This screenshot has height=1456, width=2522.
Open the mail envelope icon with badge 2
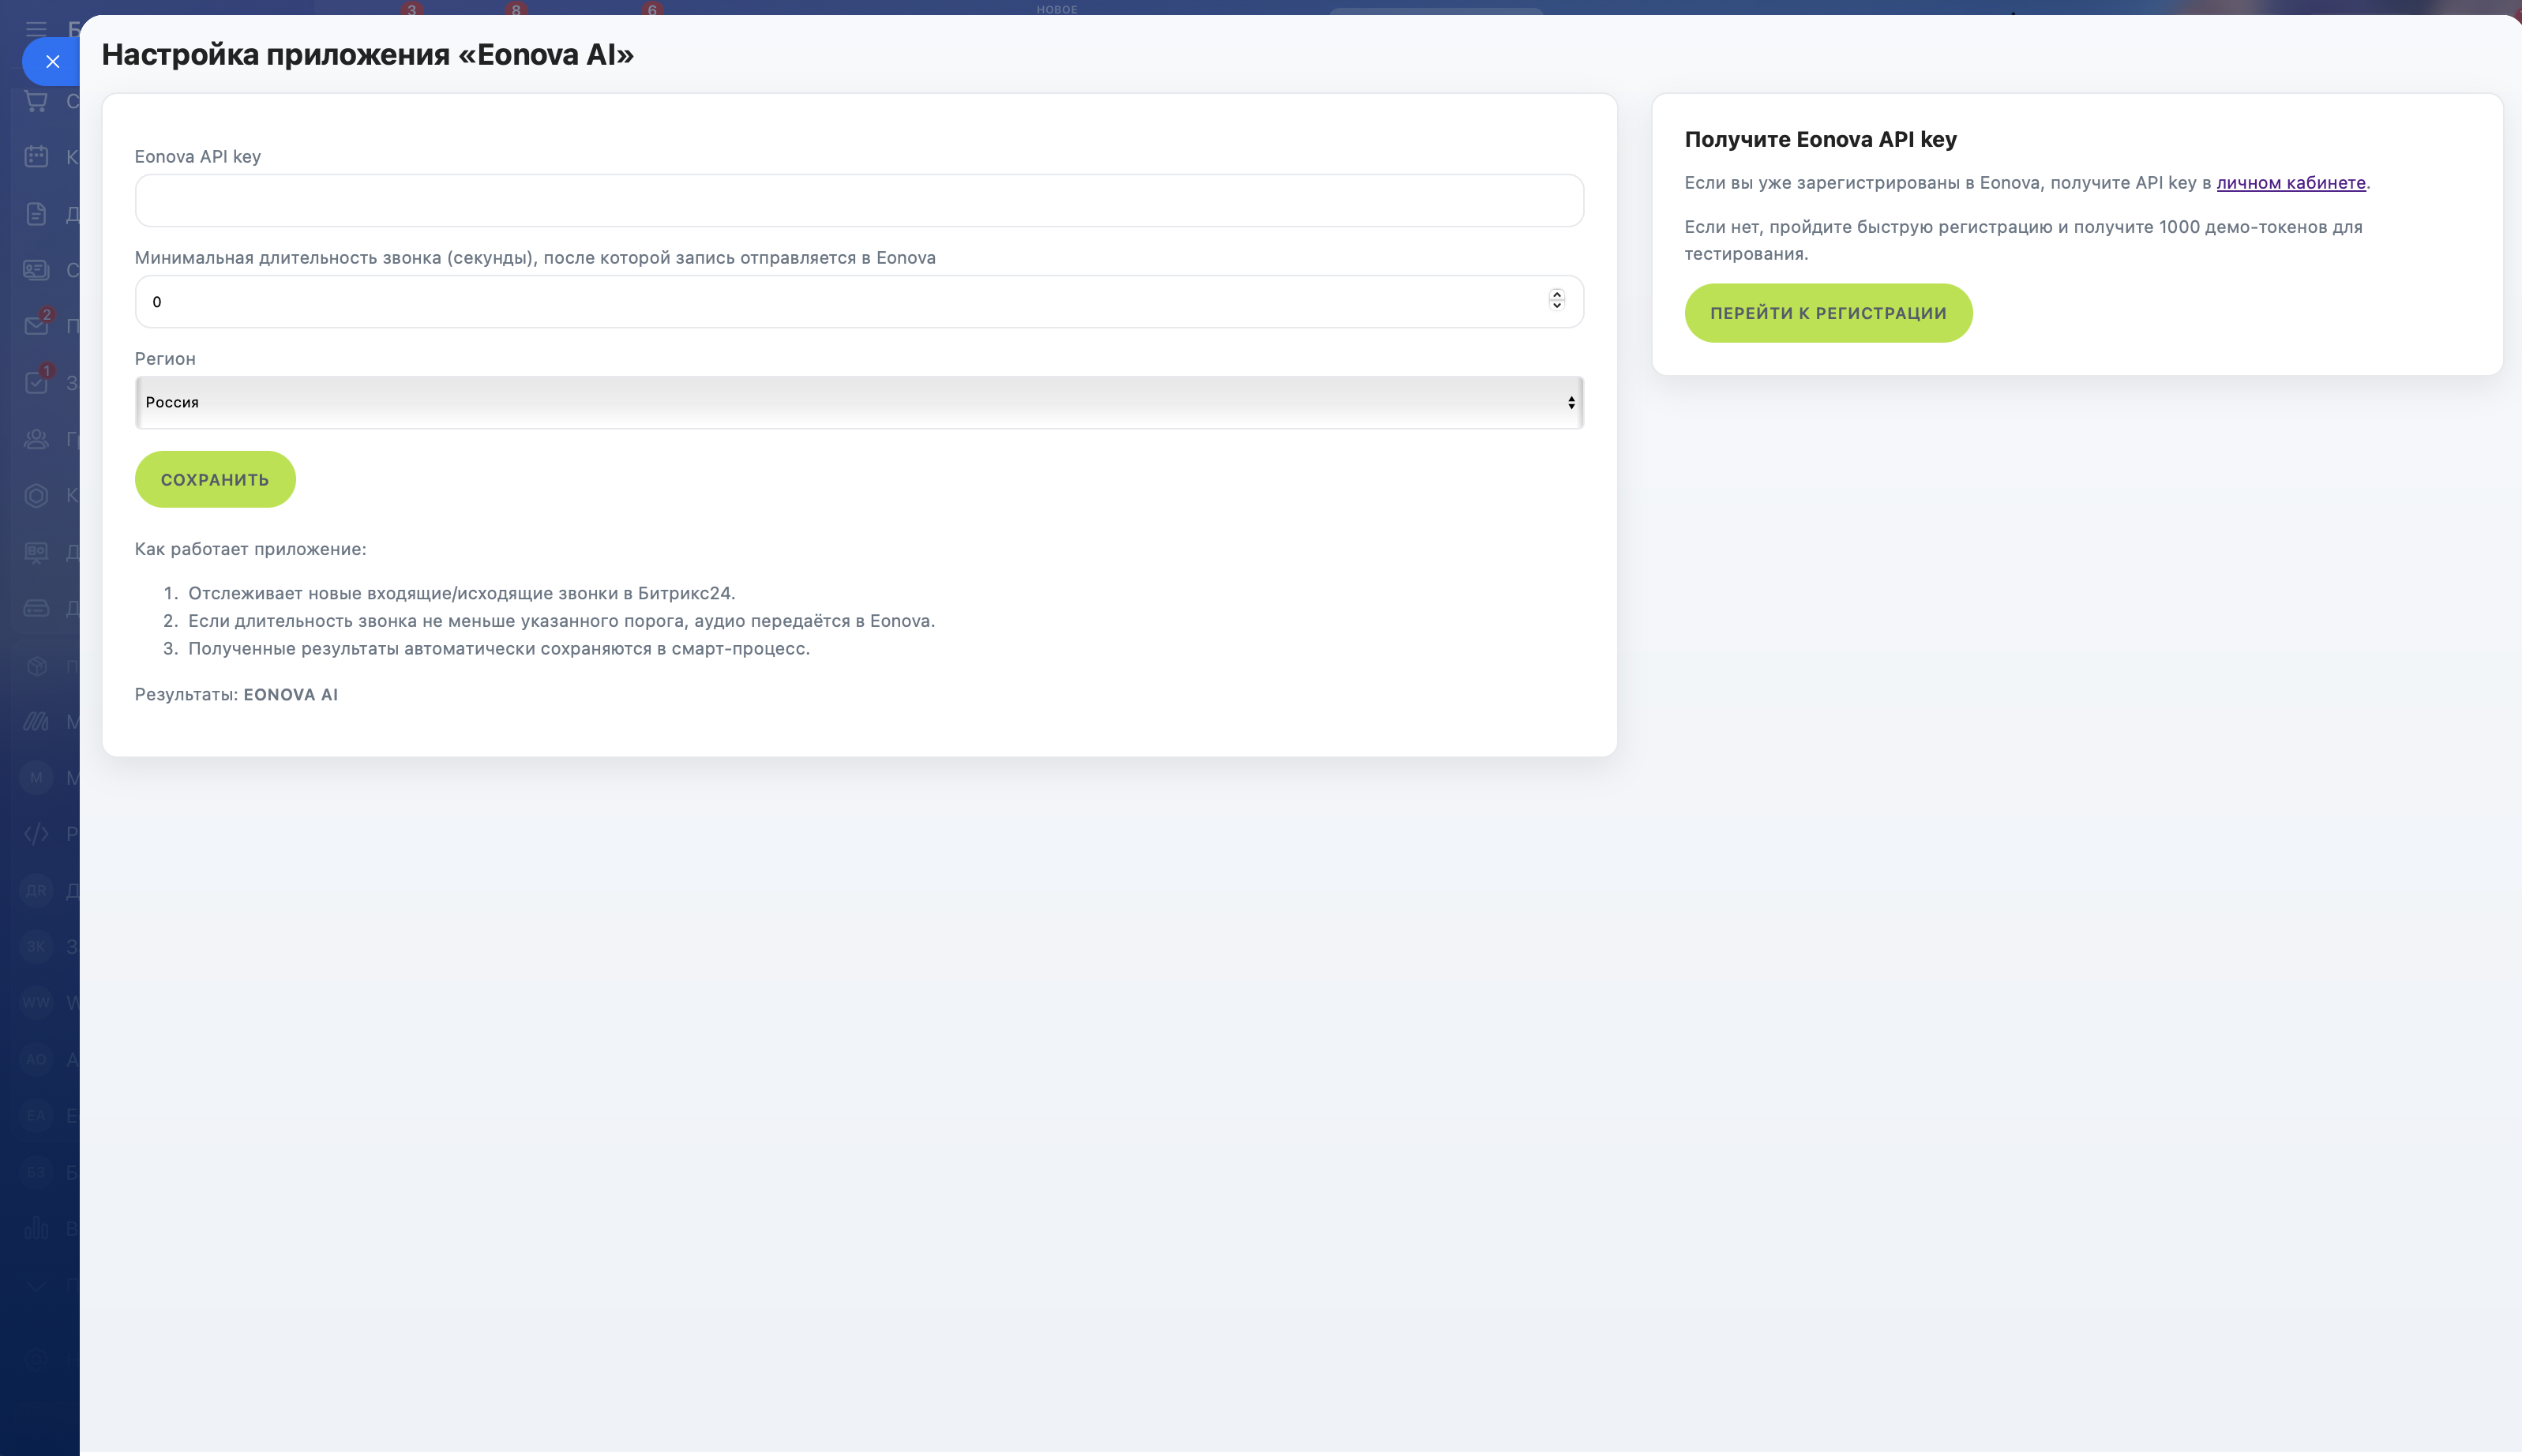coord(36,326)
